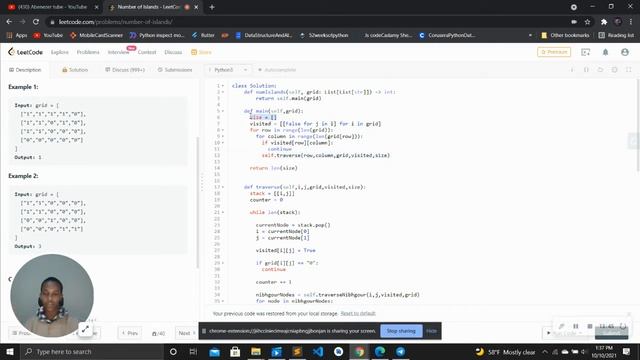Image resolution: width=640 pixels, height=360 pixels.
Task: Collapse the code fold arrow at line 29
Action: click(223, 263)
